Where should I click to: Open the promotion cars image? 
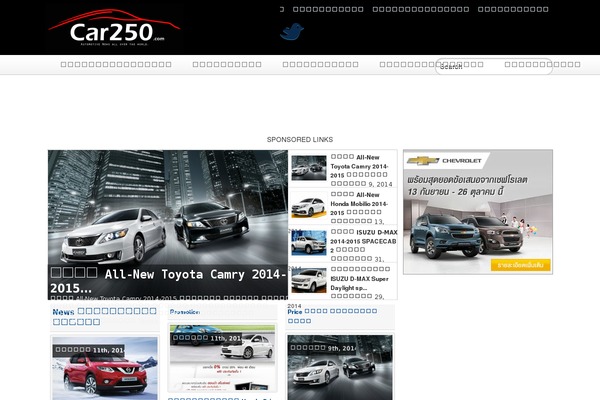coord(222,358)
